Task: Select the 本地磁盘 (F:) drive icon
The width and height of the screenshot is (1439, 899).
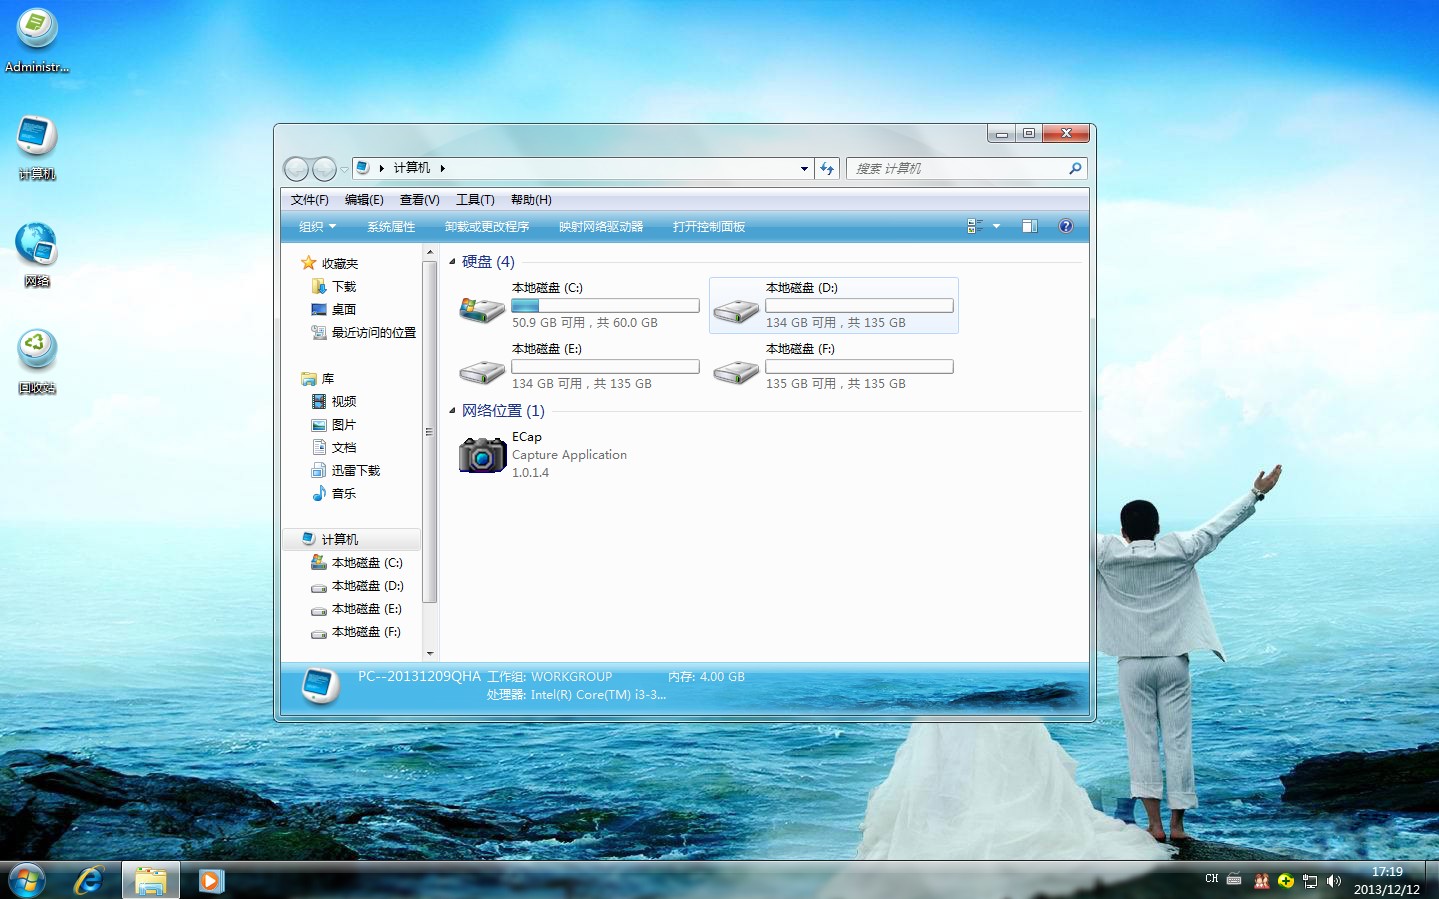Action: (736, 372)
